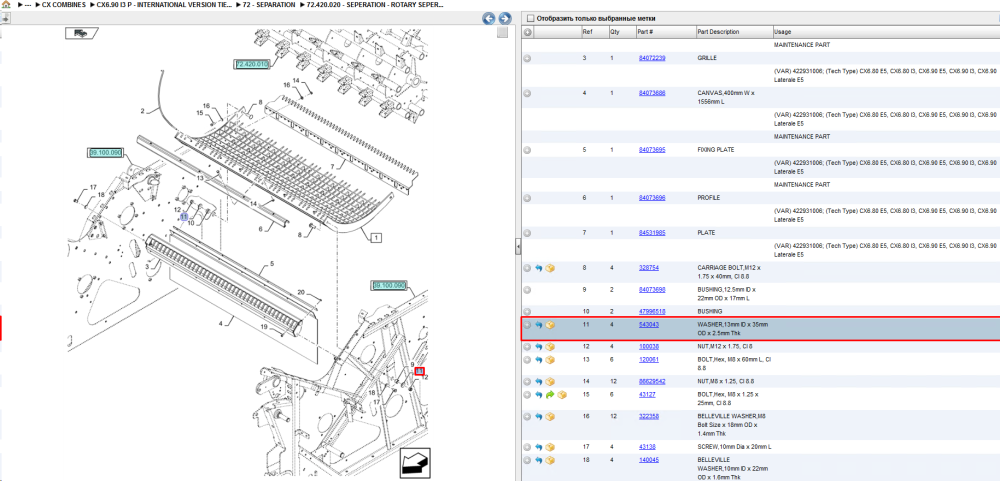Open part number link 84073686
The height and width of the screenshot is (481, 1000).
pyautogui.click(x=652, y=93)
